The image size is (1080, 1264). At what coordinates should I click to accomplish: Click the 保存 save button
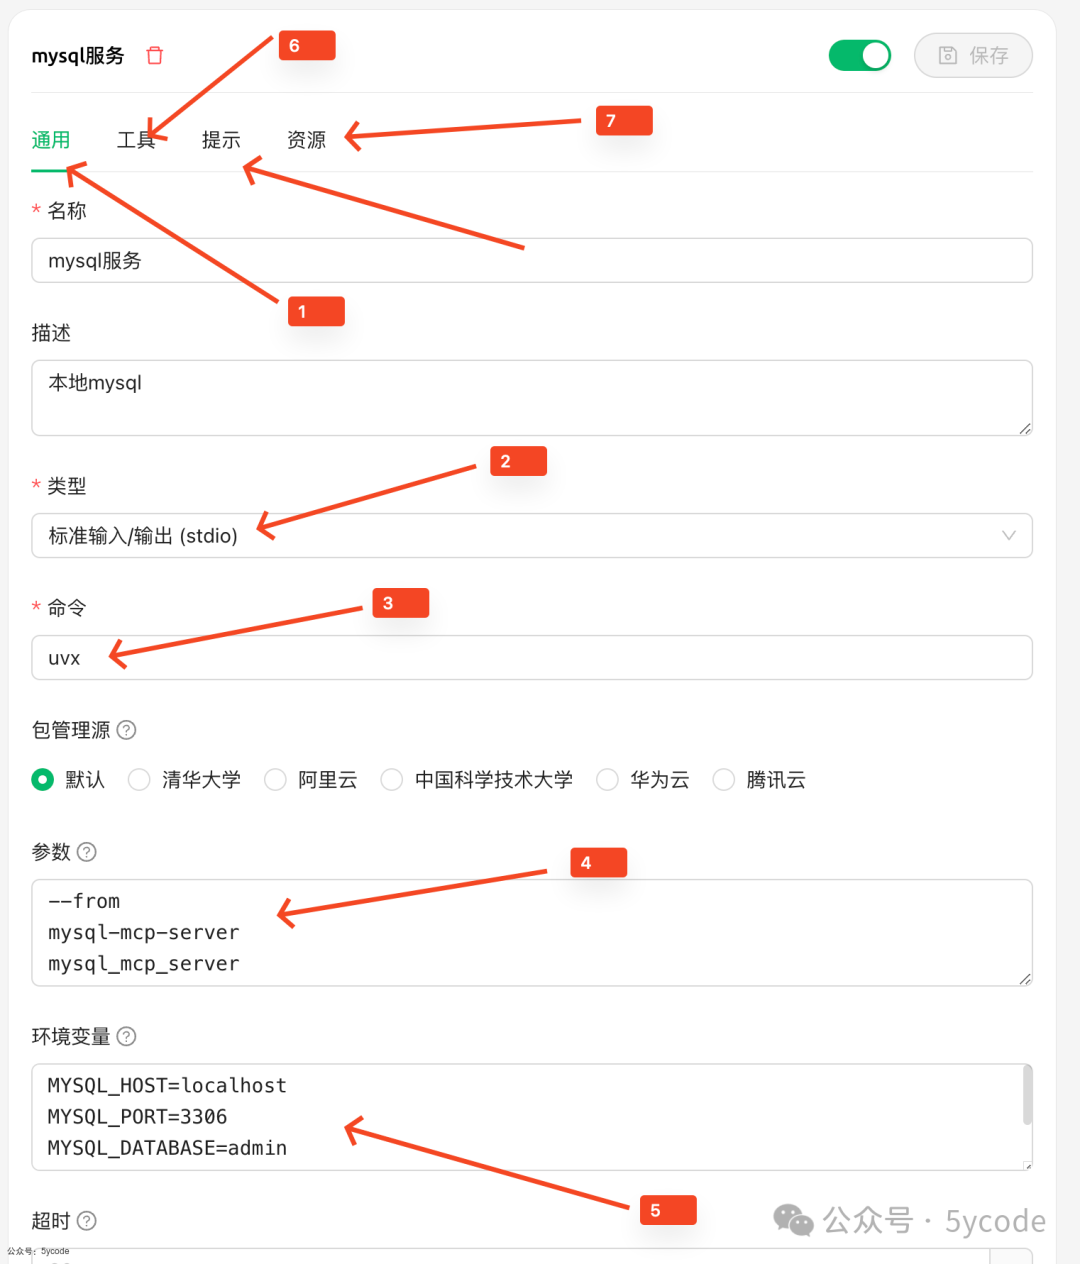coord(973,55)
